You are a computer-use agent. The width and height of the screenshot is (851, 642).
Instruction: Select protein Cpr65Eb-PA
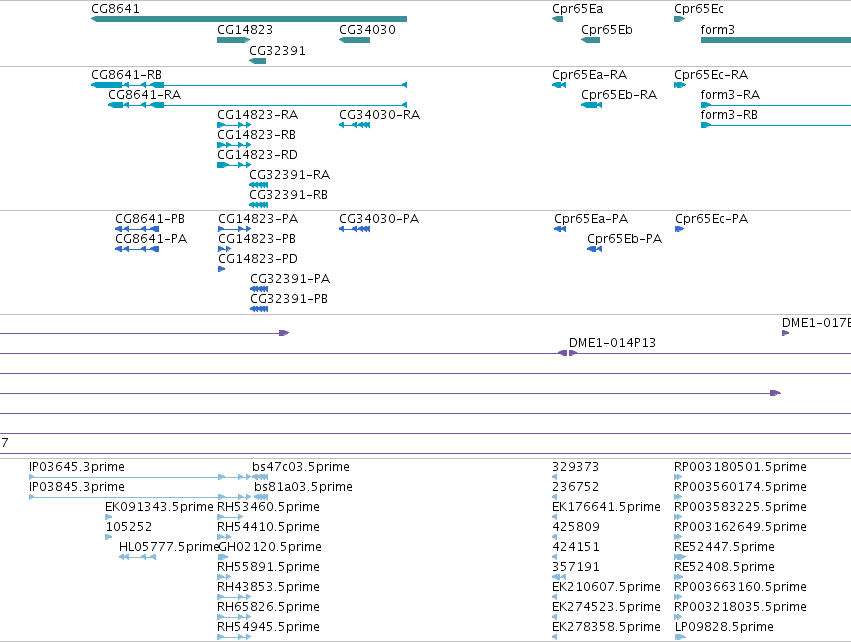[x=595, y=249]
